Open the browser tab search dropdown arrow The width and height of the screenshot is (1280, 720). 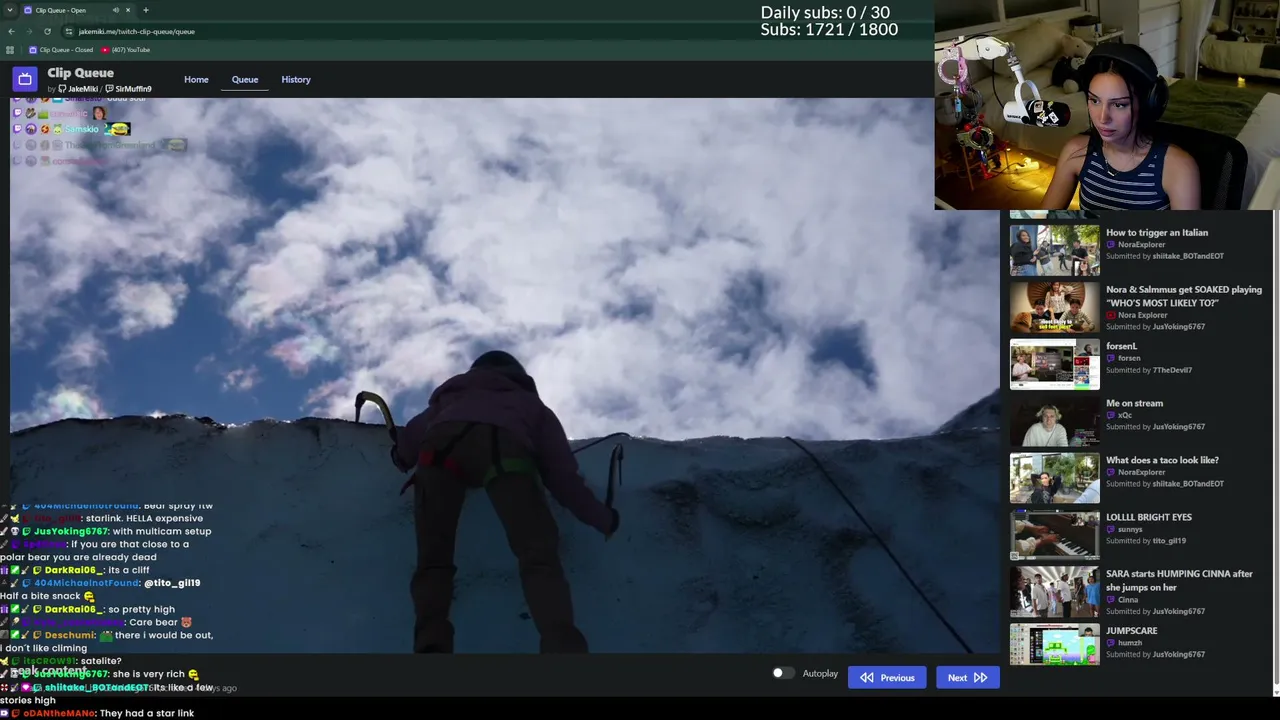(10, 10)
